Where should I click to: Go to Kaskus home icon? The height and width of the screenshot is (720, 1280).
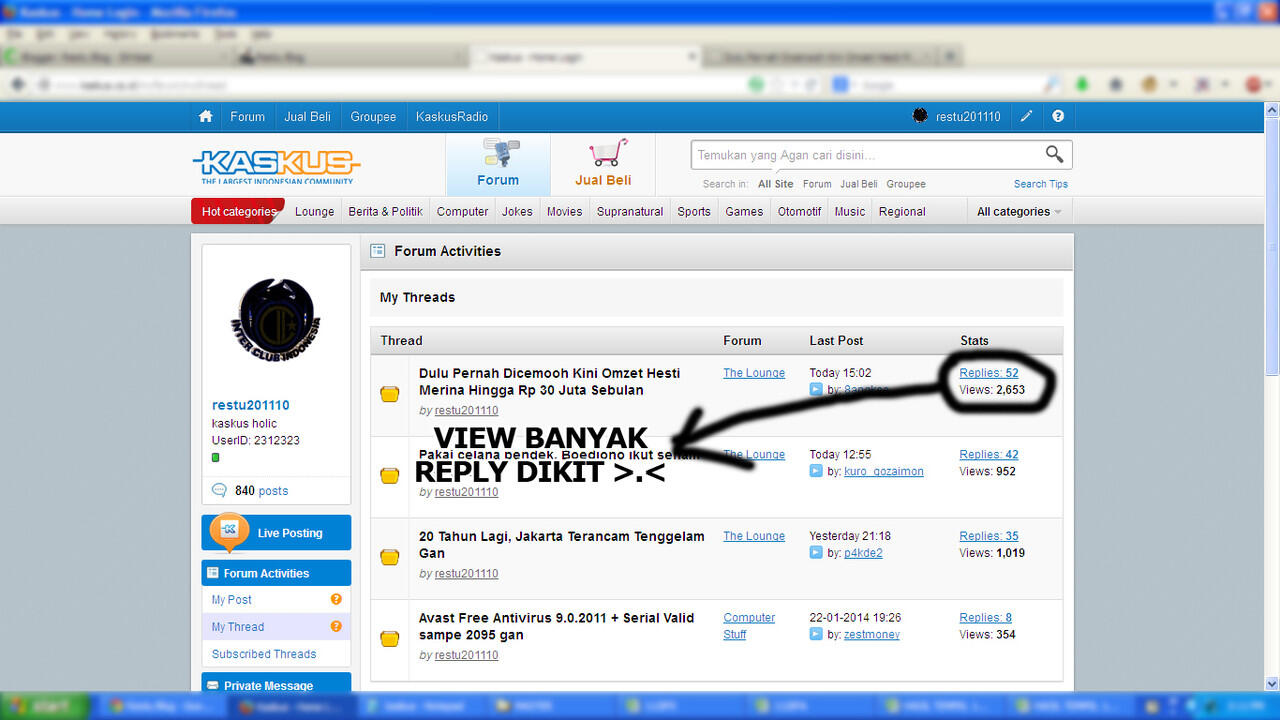[x=206, y=117]
